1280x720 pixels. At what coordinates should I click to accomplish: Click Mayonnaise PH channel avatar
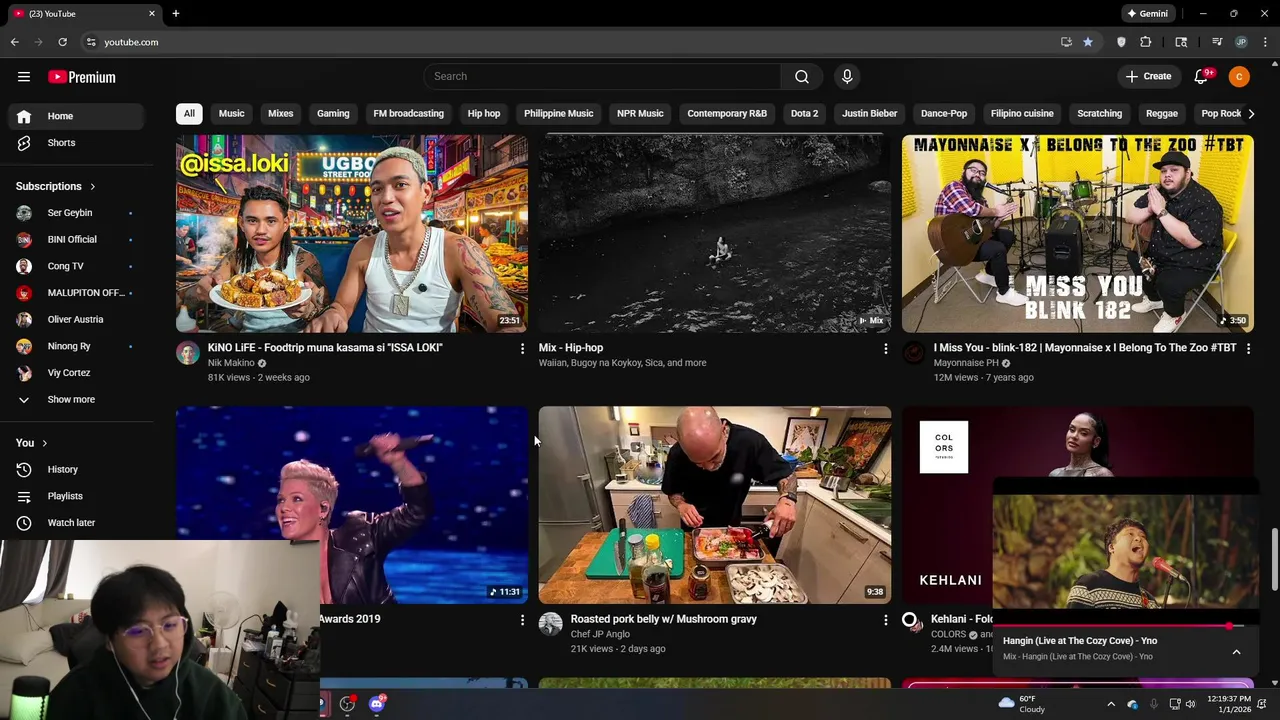[x=914, y=352]
